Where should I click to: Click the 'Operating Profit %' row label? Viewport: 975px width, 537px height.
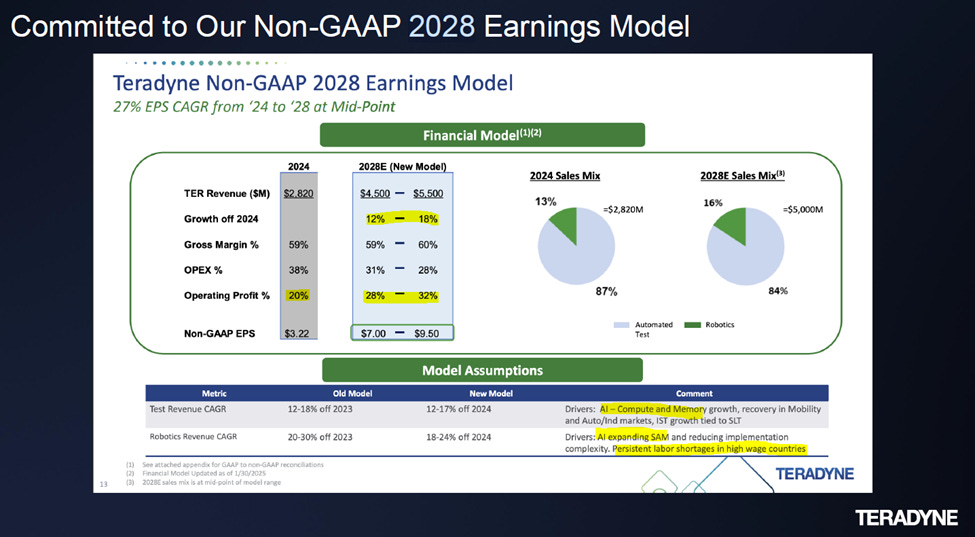(x=227, y=296)
